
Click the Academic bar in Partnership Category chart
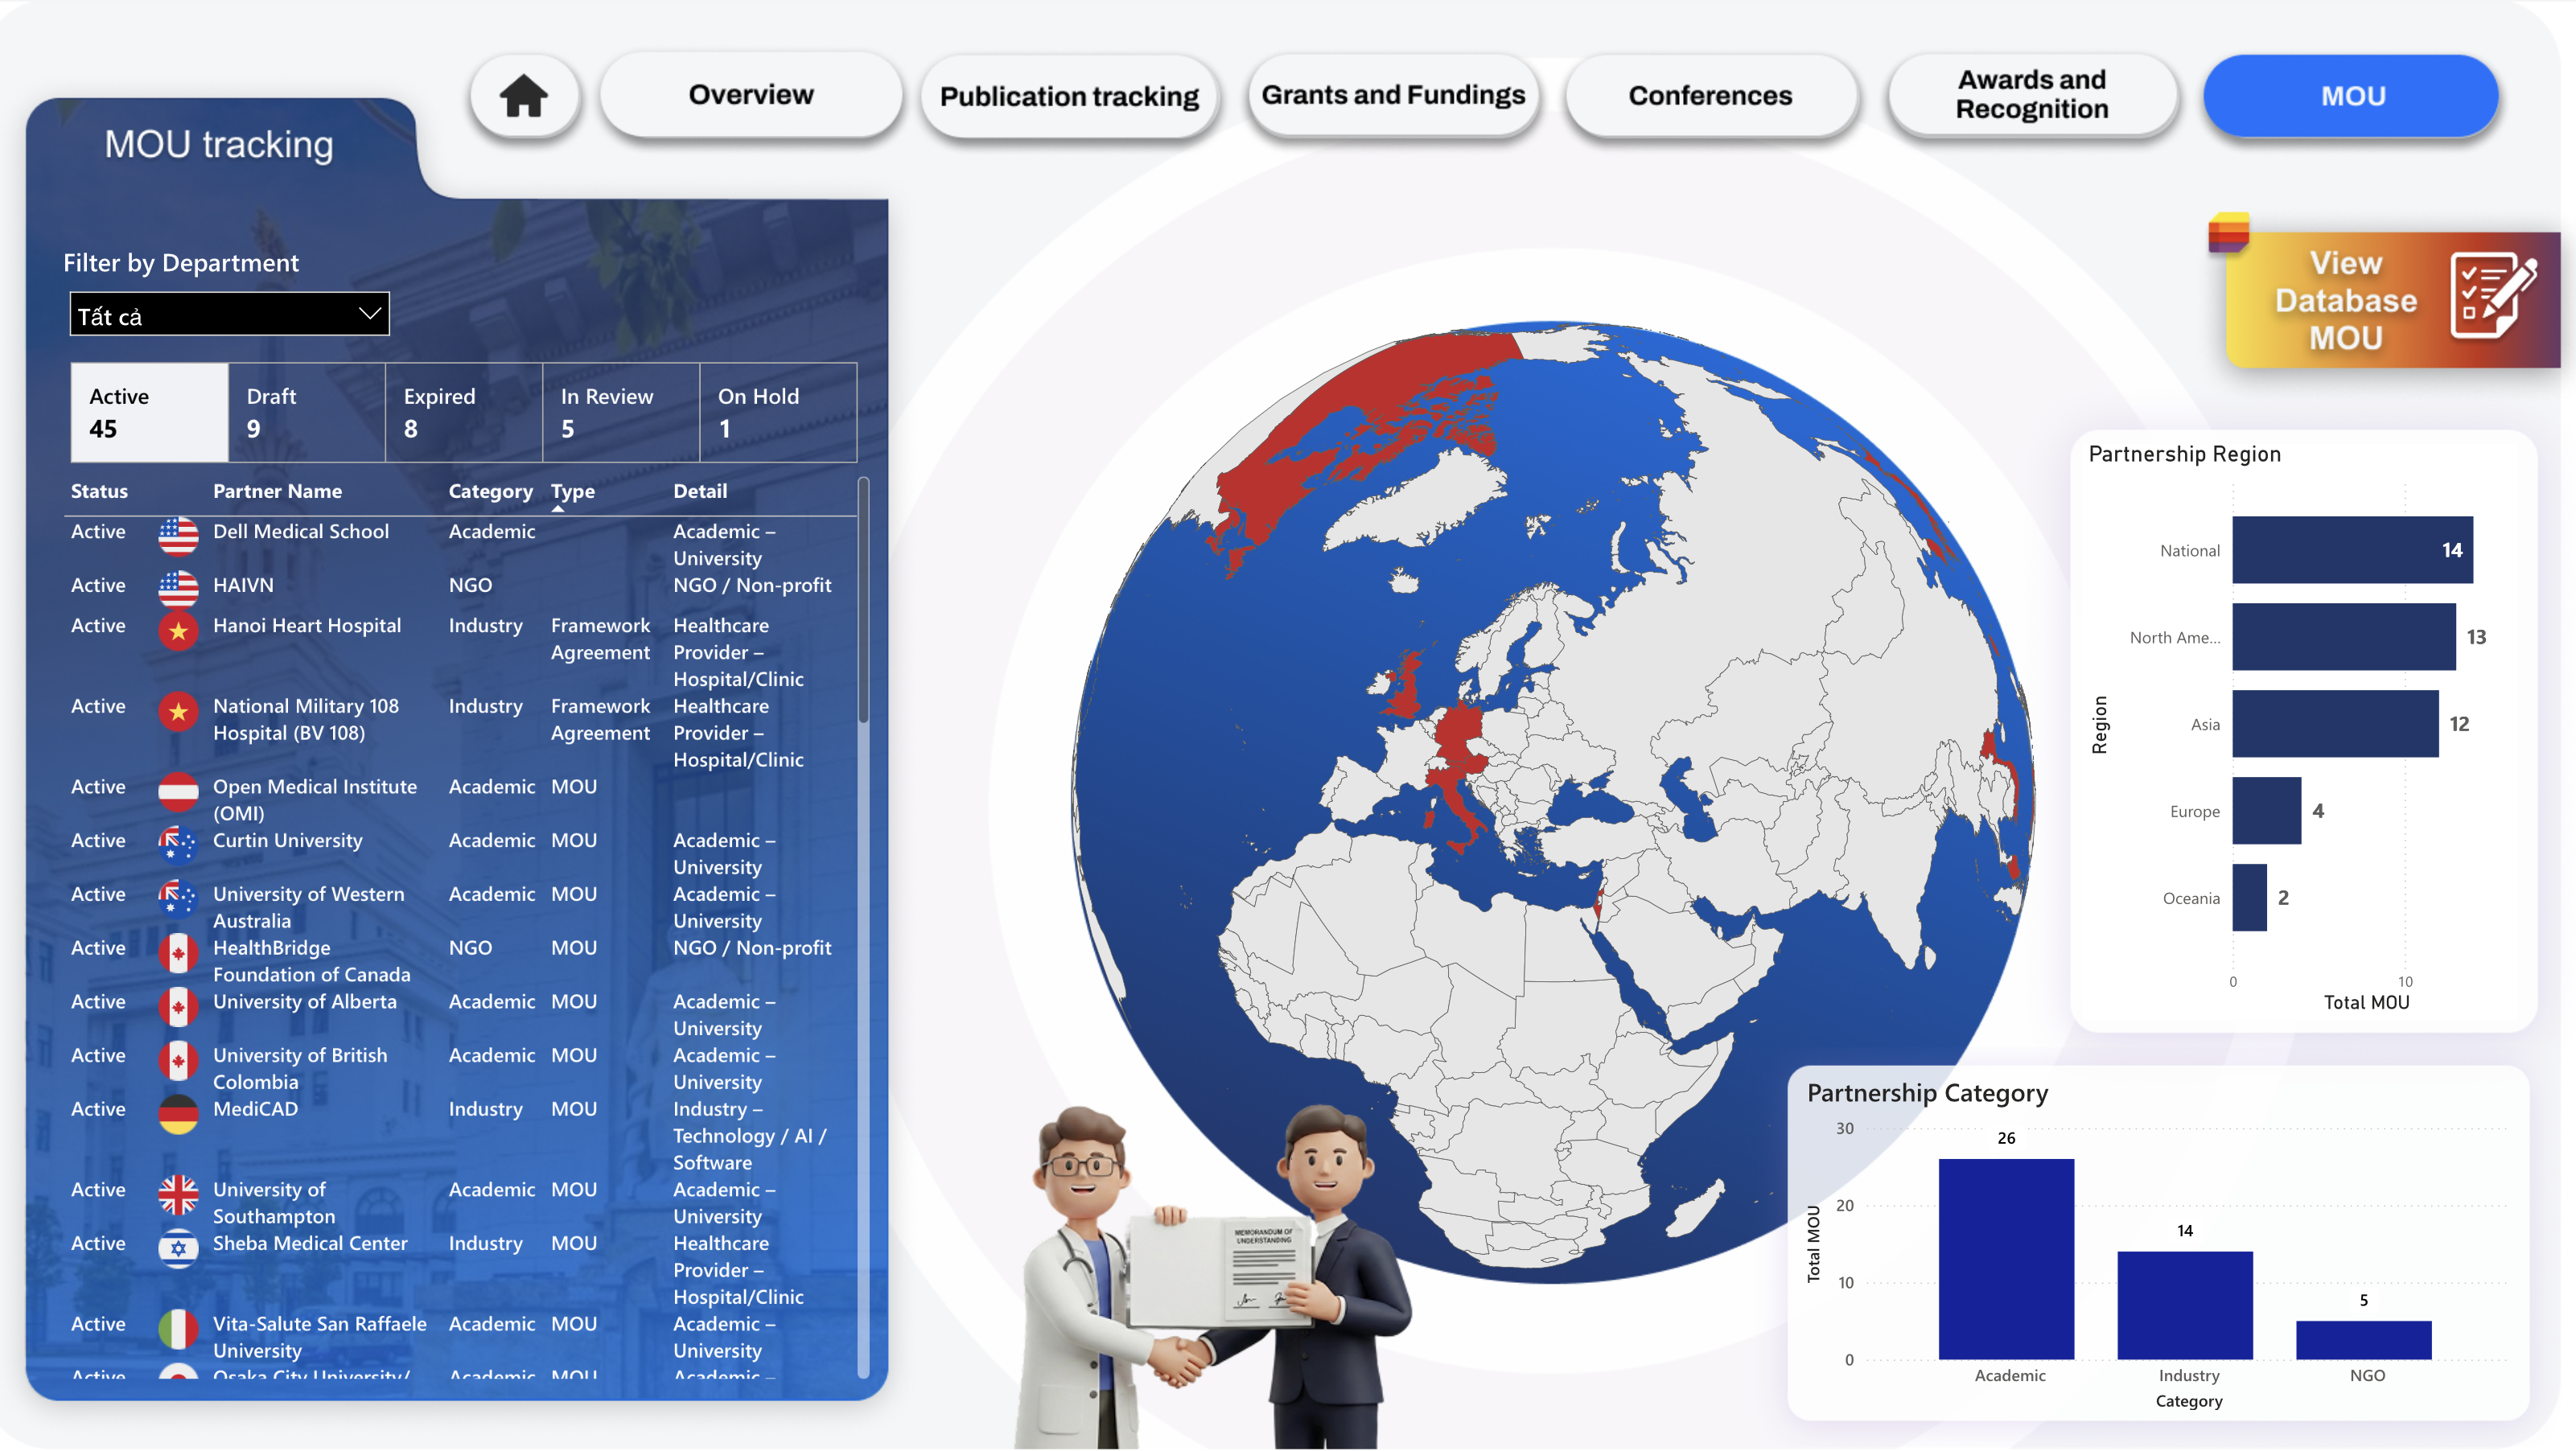[x=2006, y=1260]
